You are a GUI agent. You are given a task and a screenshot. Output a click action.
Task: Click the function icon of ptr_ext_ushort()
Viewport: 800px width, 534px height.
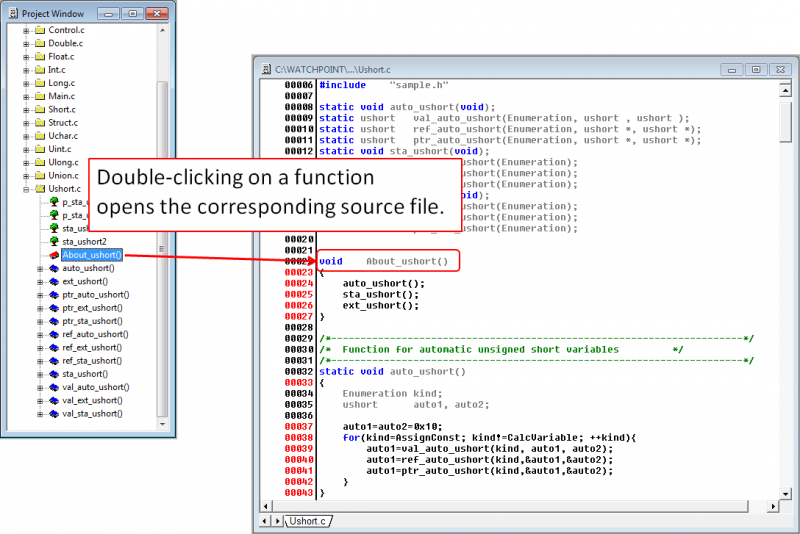(54, 308)
